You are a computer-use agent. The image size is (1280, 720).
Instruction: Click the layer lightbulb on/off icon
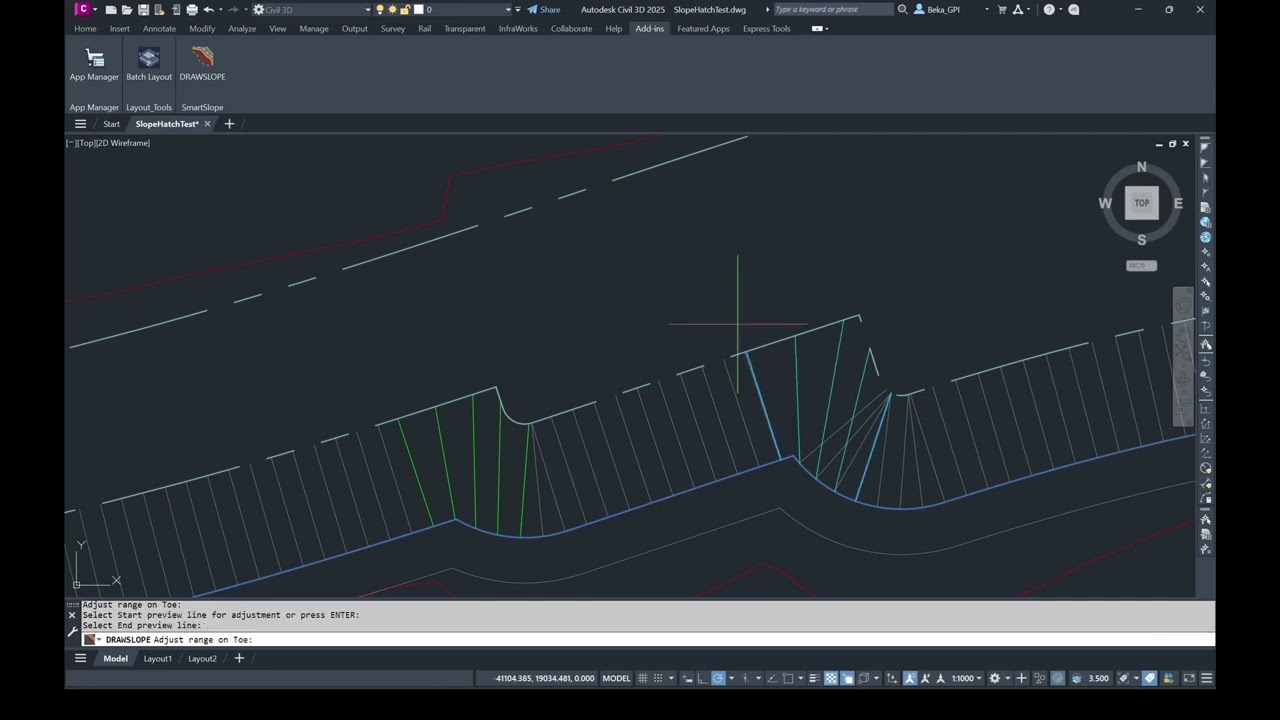[380, 10]
